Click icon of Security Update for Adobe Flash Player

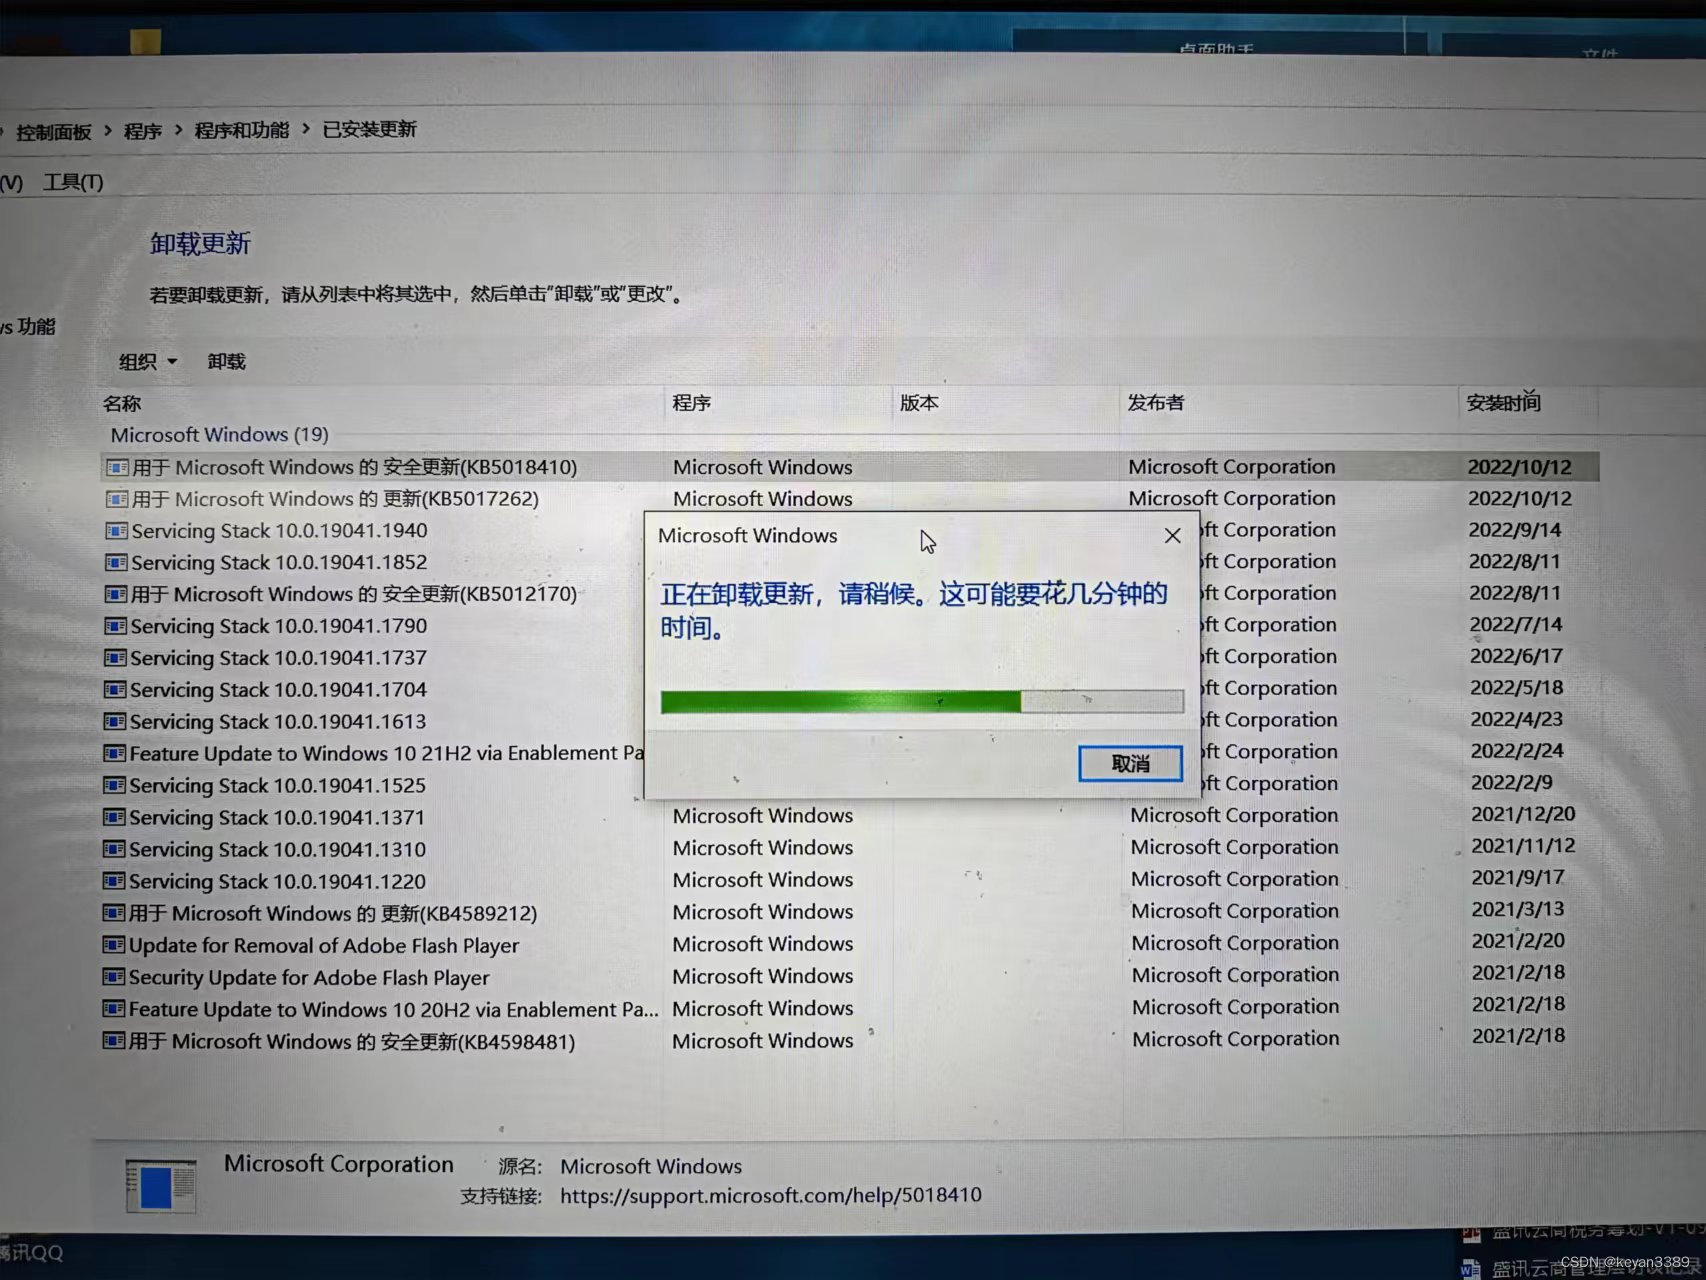click(x=114, y=977)
